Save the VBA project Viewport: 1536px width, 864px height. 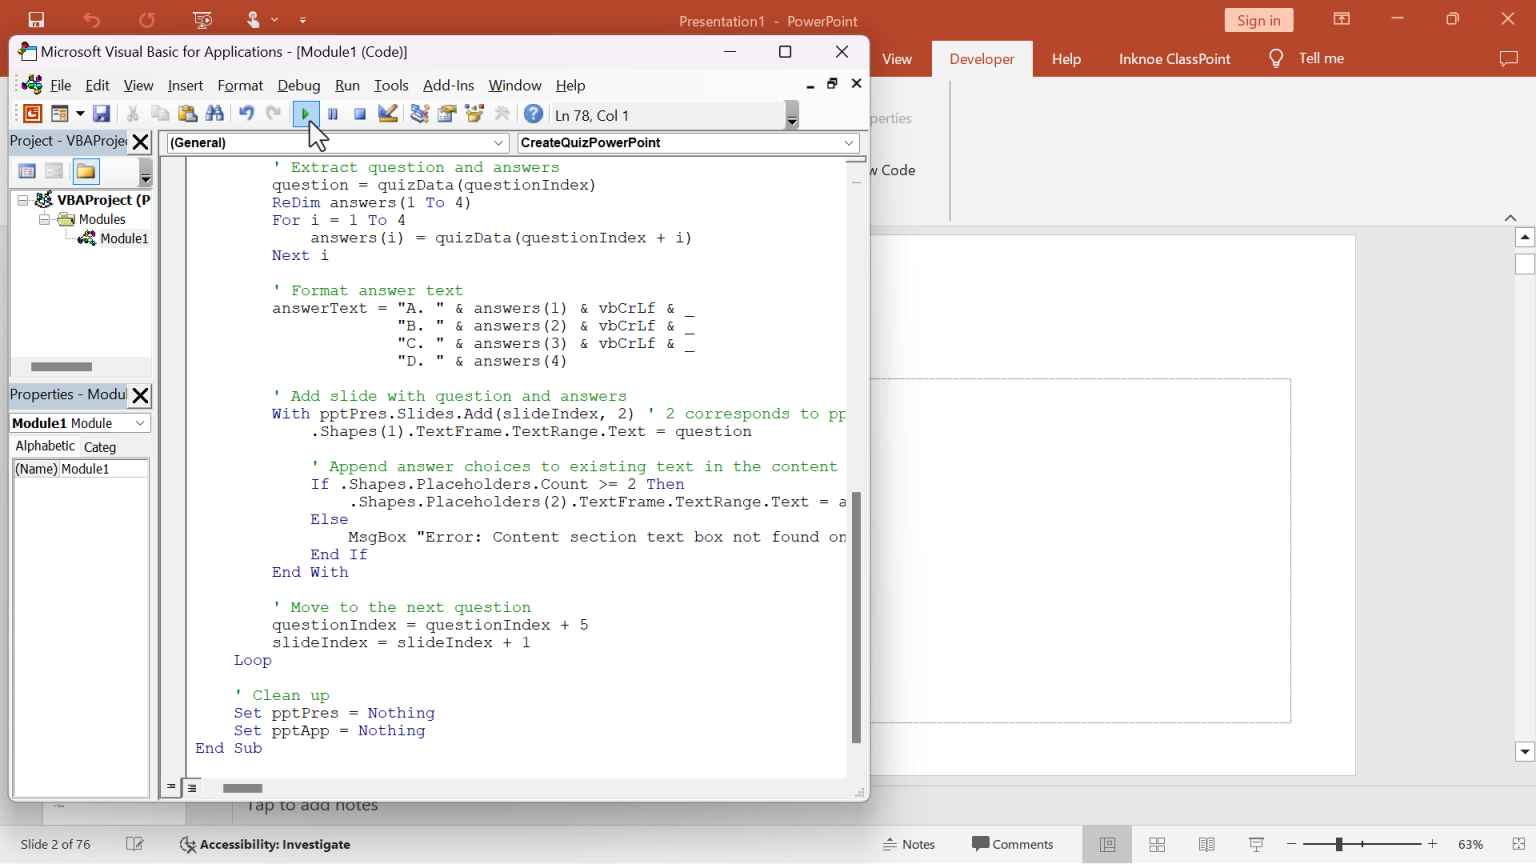point(103,113)
